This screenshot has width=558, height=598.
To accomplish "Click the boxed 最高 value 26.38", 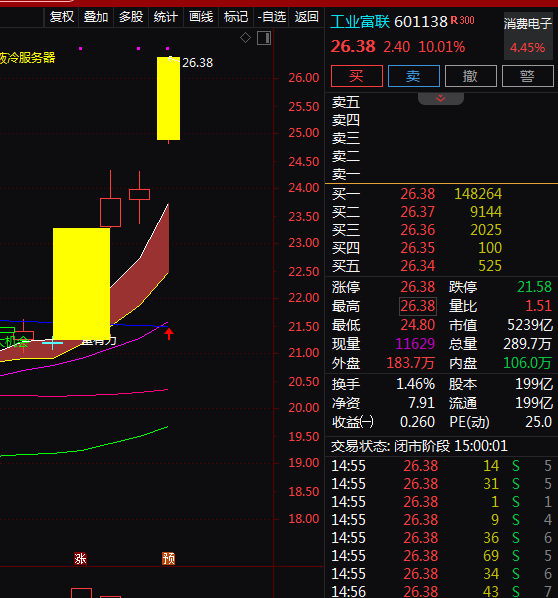I will pos(418,306).
